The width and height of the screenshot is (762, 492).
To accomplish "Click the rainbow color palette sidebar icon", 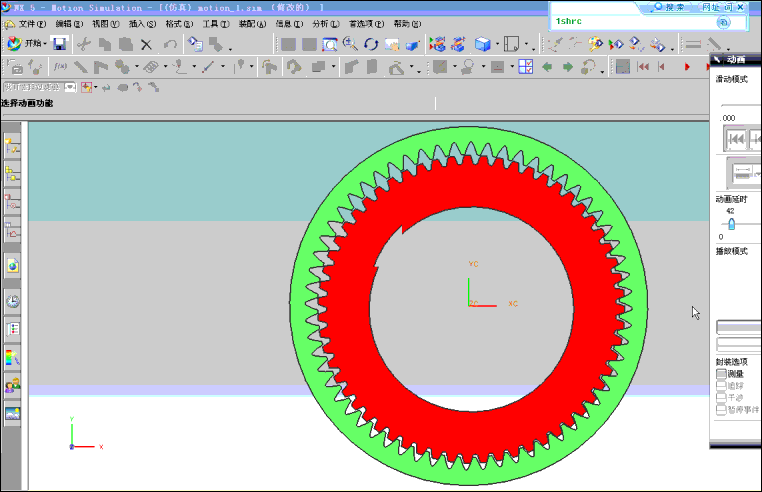I will (x=13, y=357).
